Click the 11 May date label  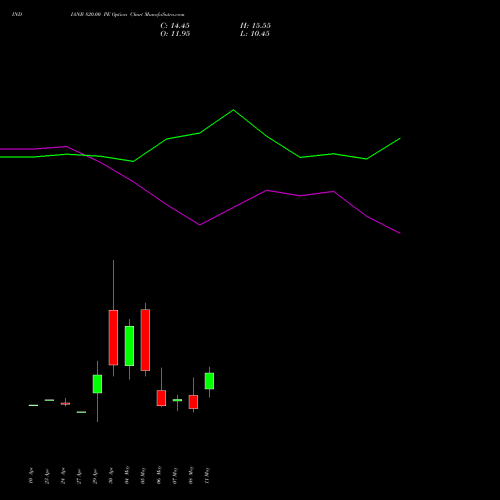pyautogui.click(x=207, y=476)
